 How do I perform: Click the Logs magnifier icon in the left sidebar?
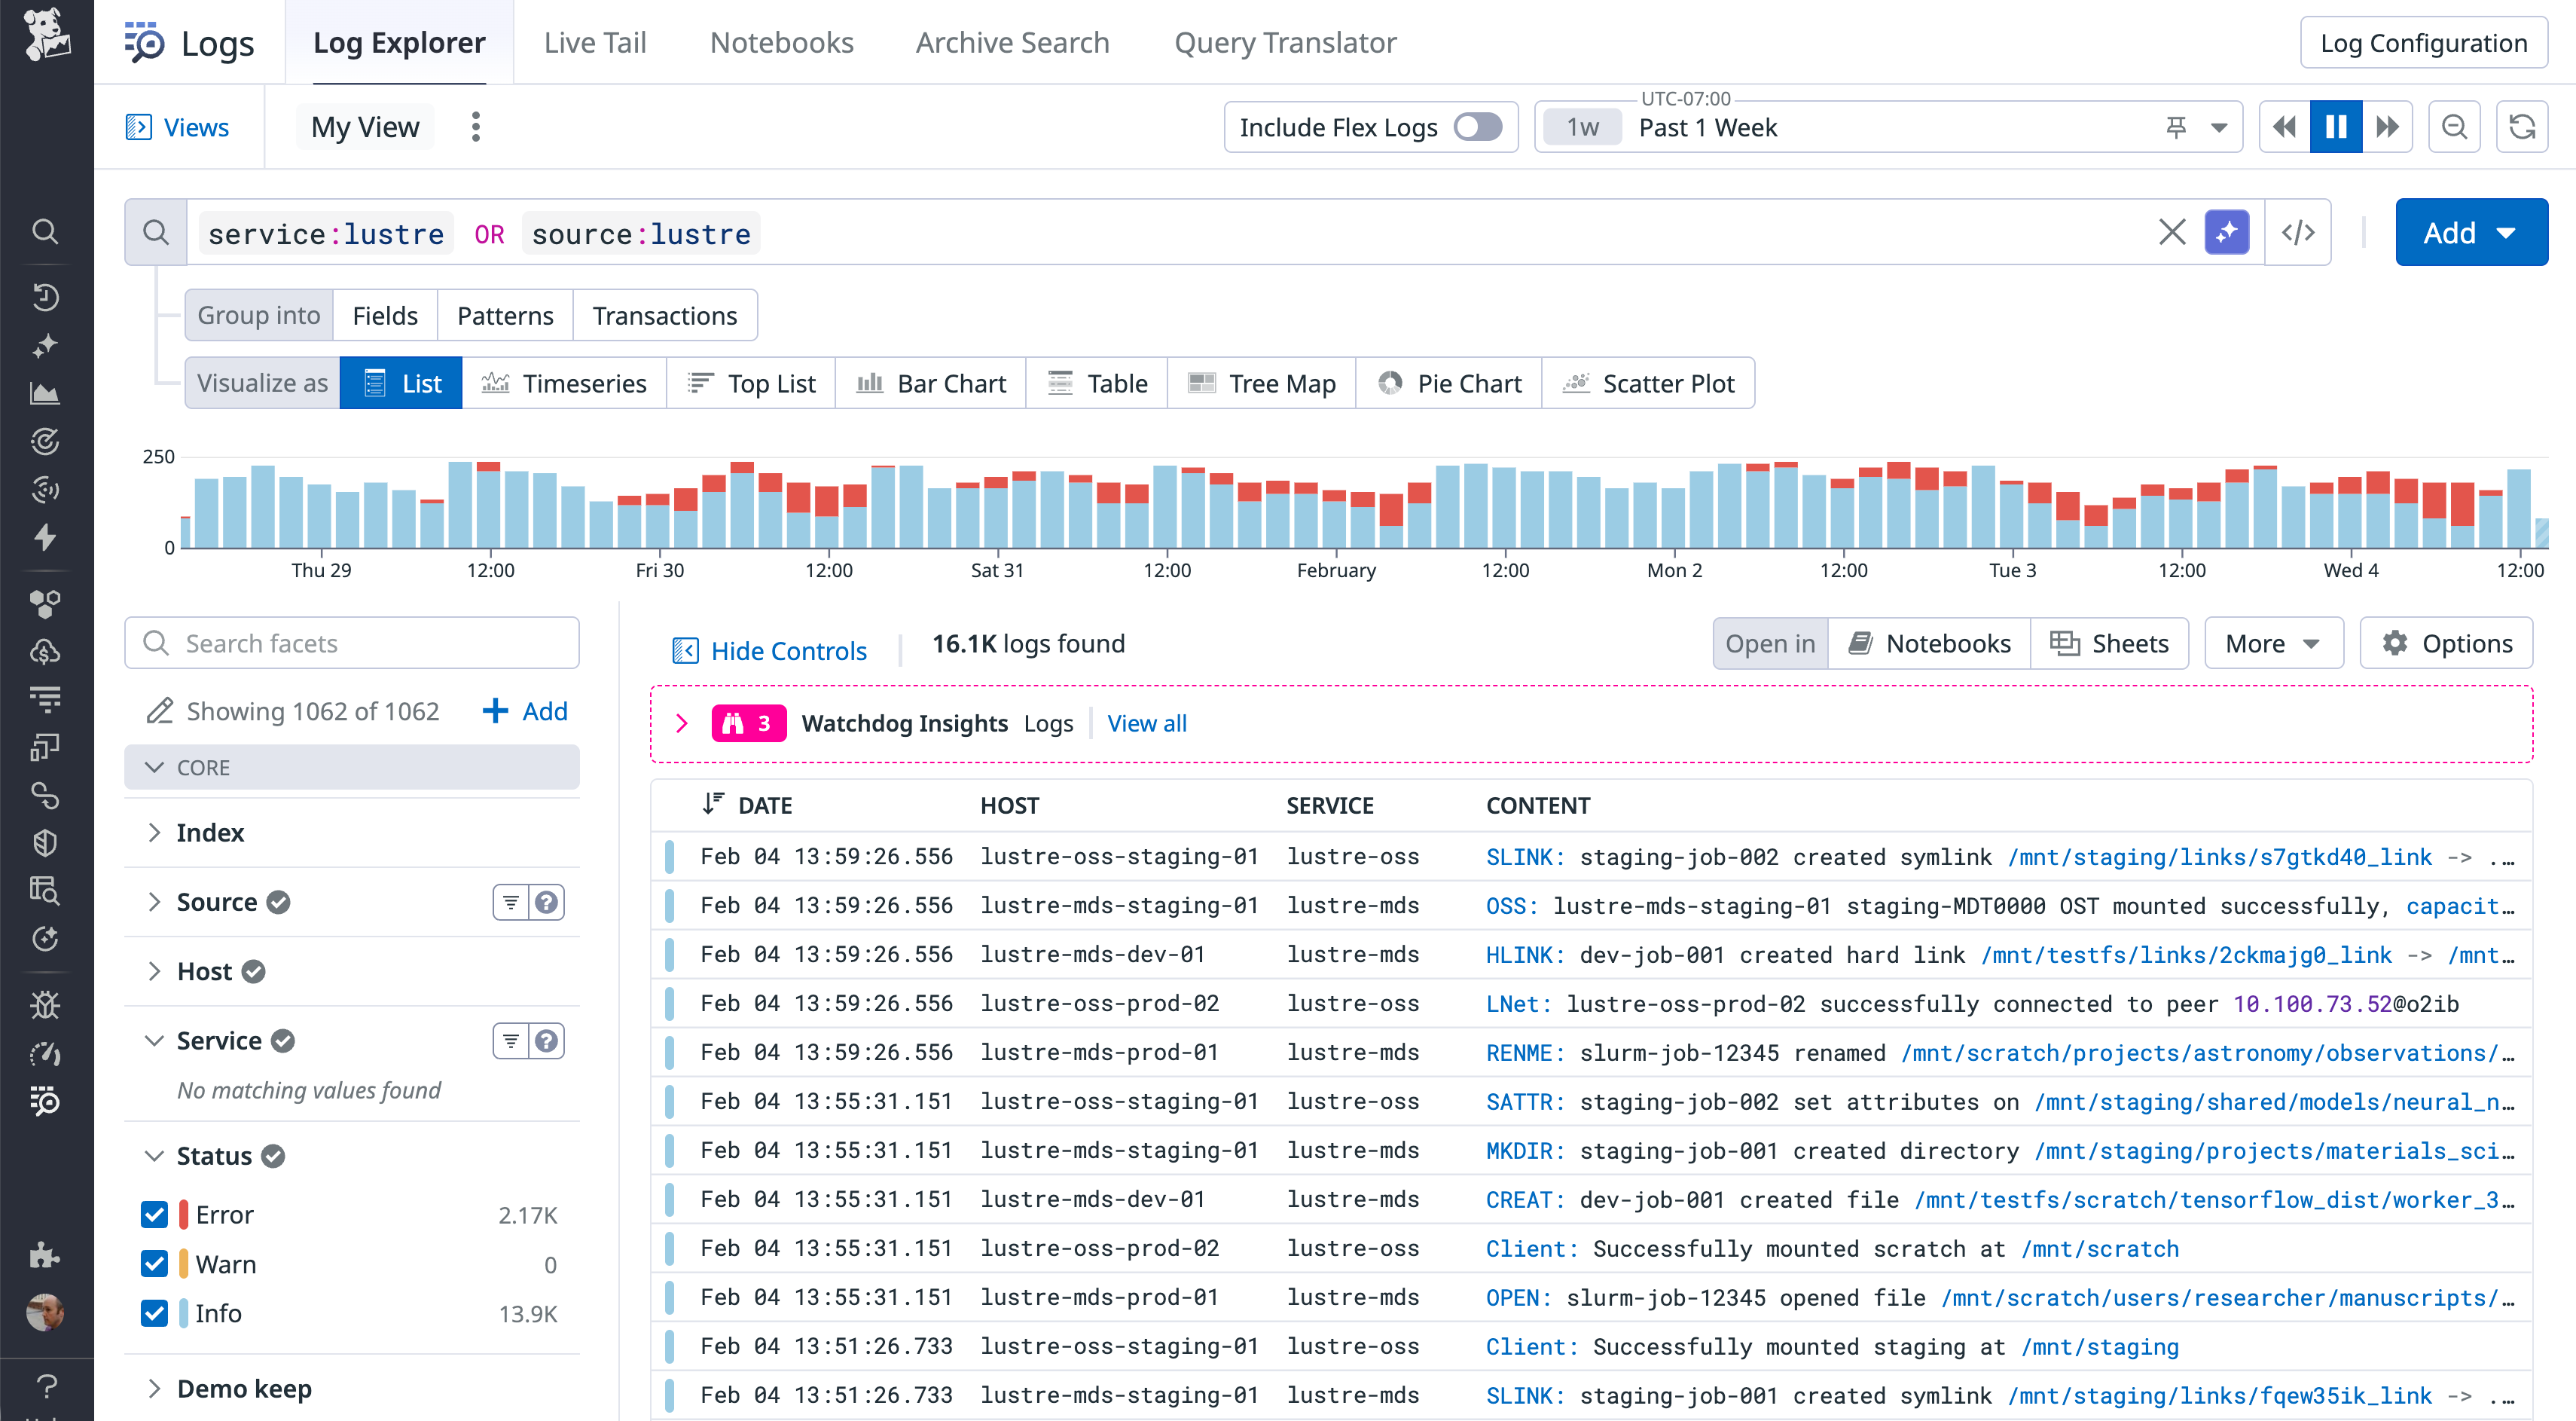(46, 1102)
